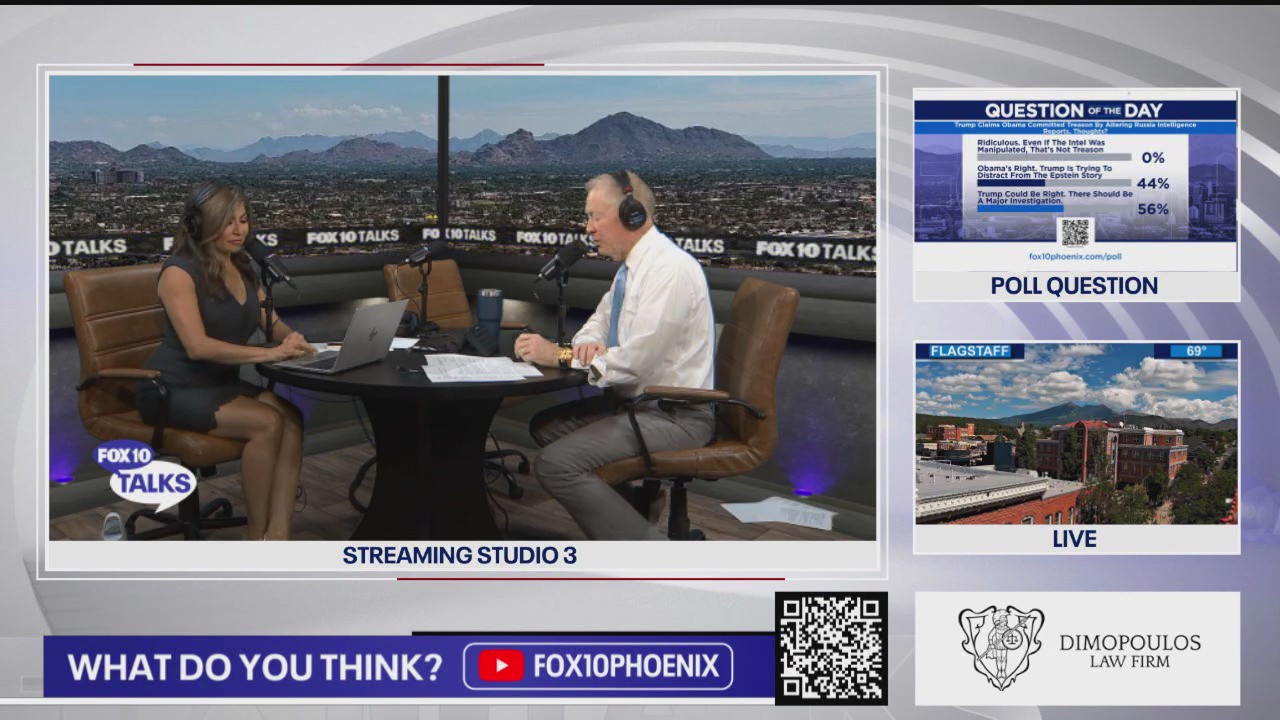Click the large QR code at bottom

point(830,648)
